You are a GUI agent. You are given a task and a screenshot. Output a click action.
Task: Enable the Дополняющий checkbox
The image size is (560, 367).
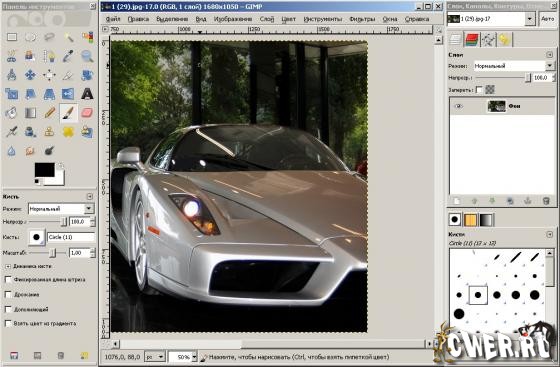(x=8, y=309)
